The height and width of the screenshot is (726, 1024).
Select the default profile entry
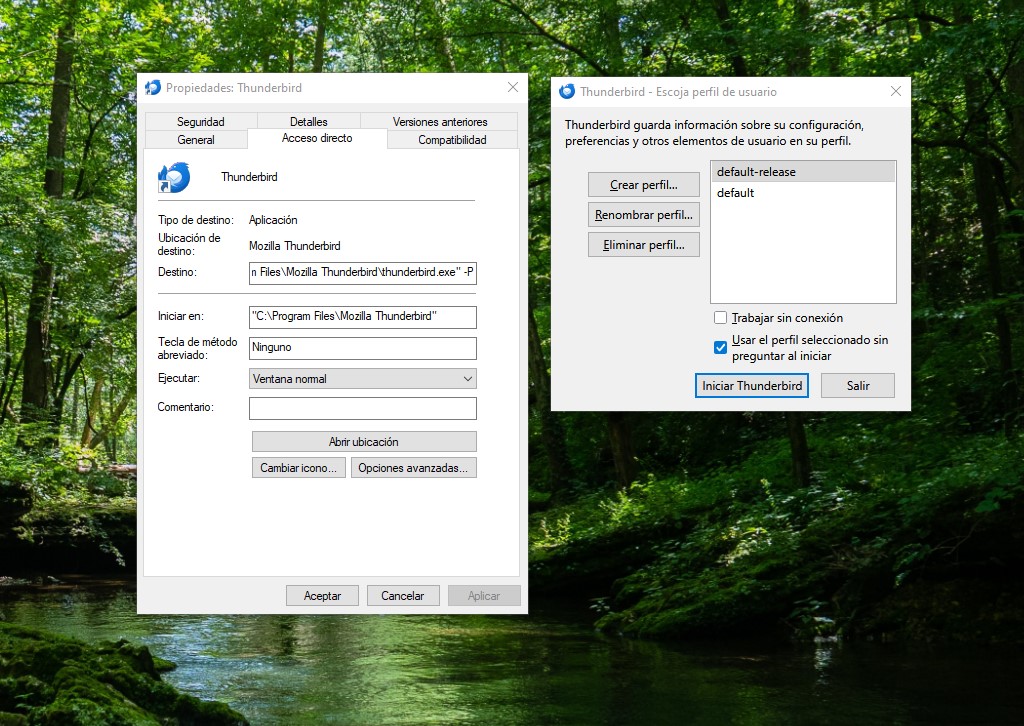(803, 193)
